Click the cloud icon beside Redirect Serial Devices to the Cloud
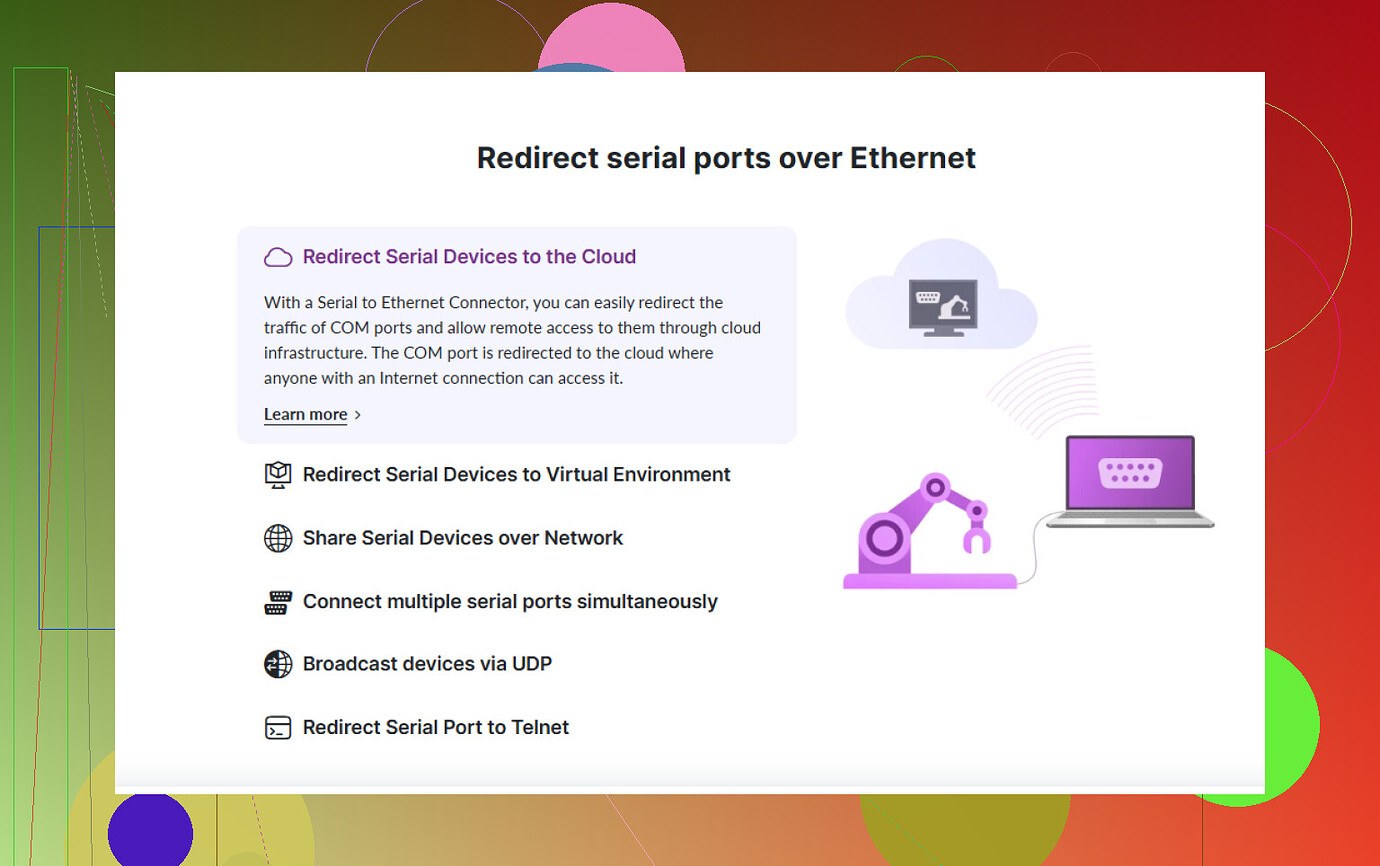 click(x=278, y=257)
